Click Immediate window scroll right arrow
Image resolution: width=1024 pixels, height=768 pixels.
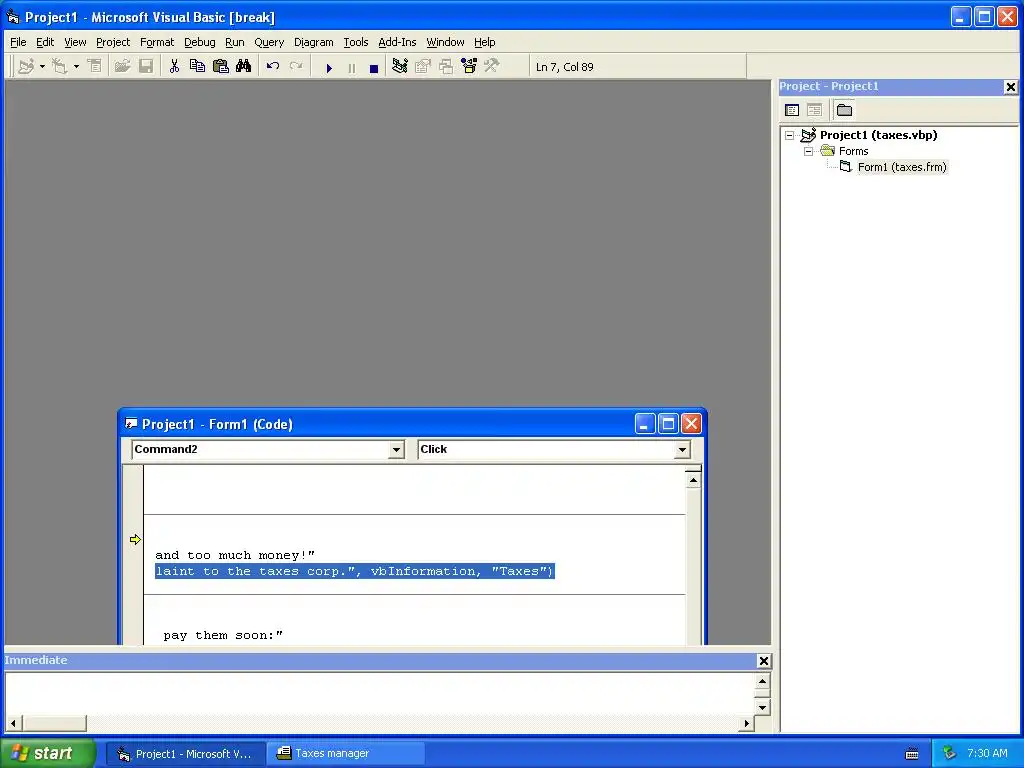pos(747,723)
